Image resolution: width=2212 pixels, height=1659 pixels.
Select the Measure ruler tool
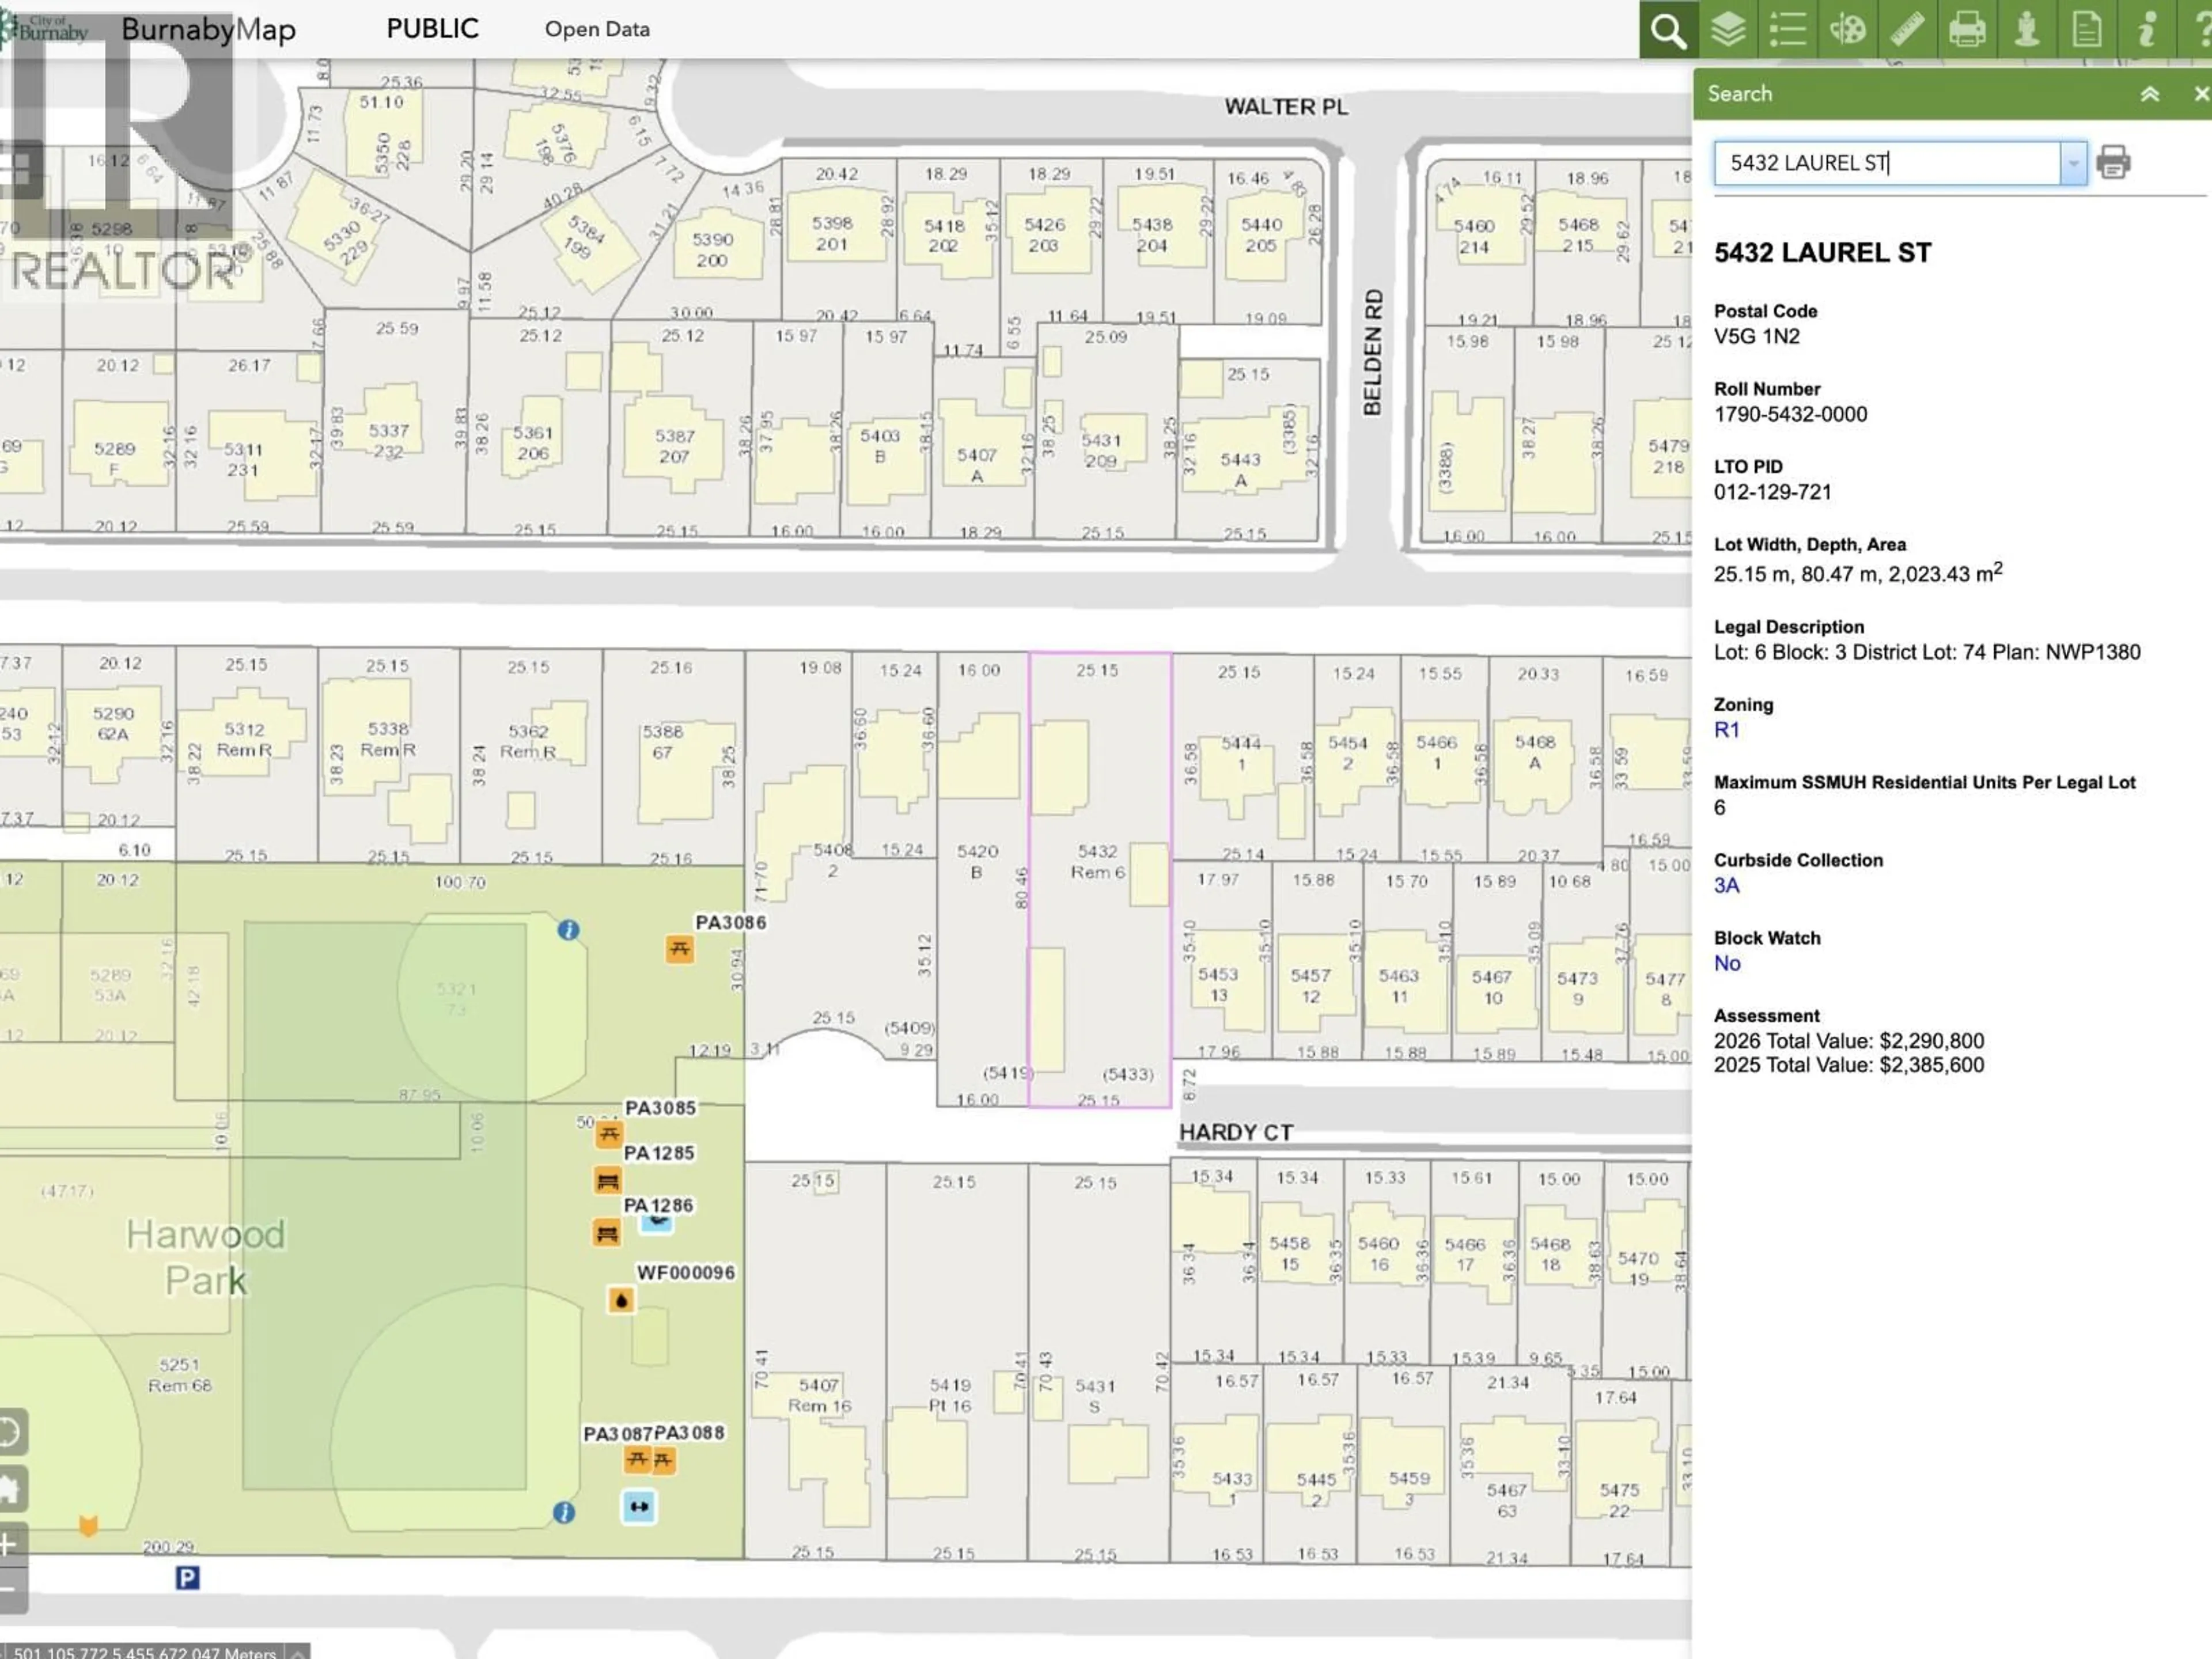point(1907,30)
